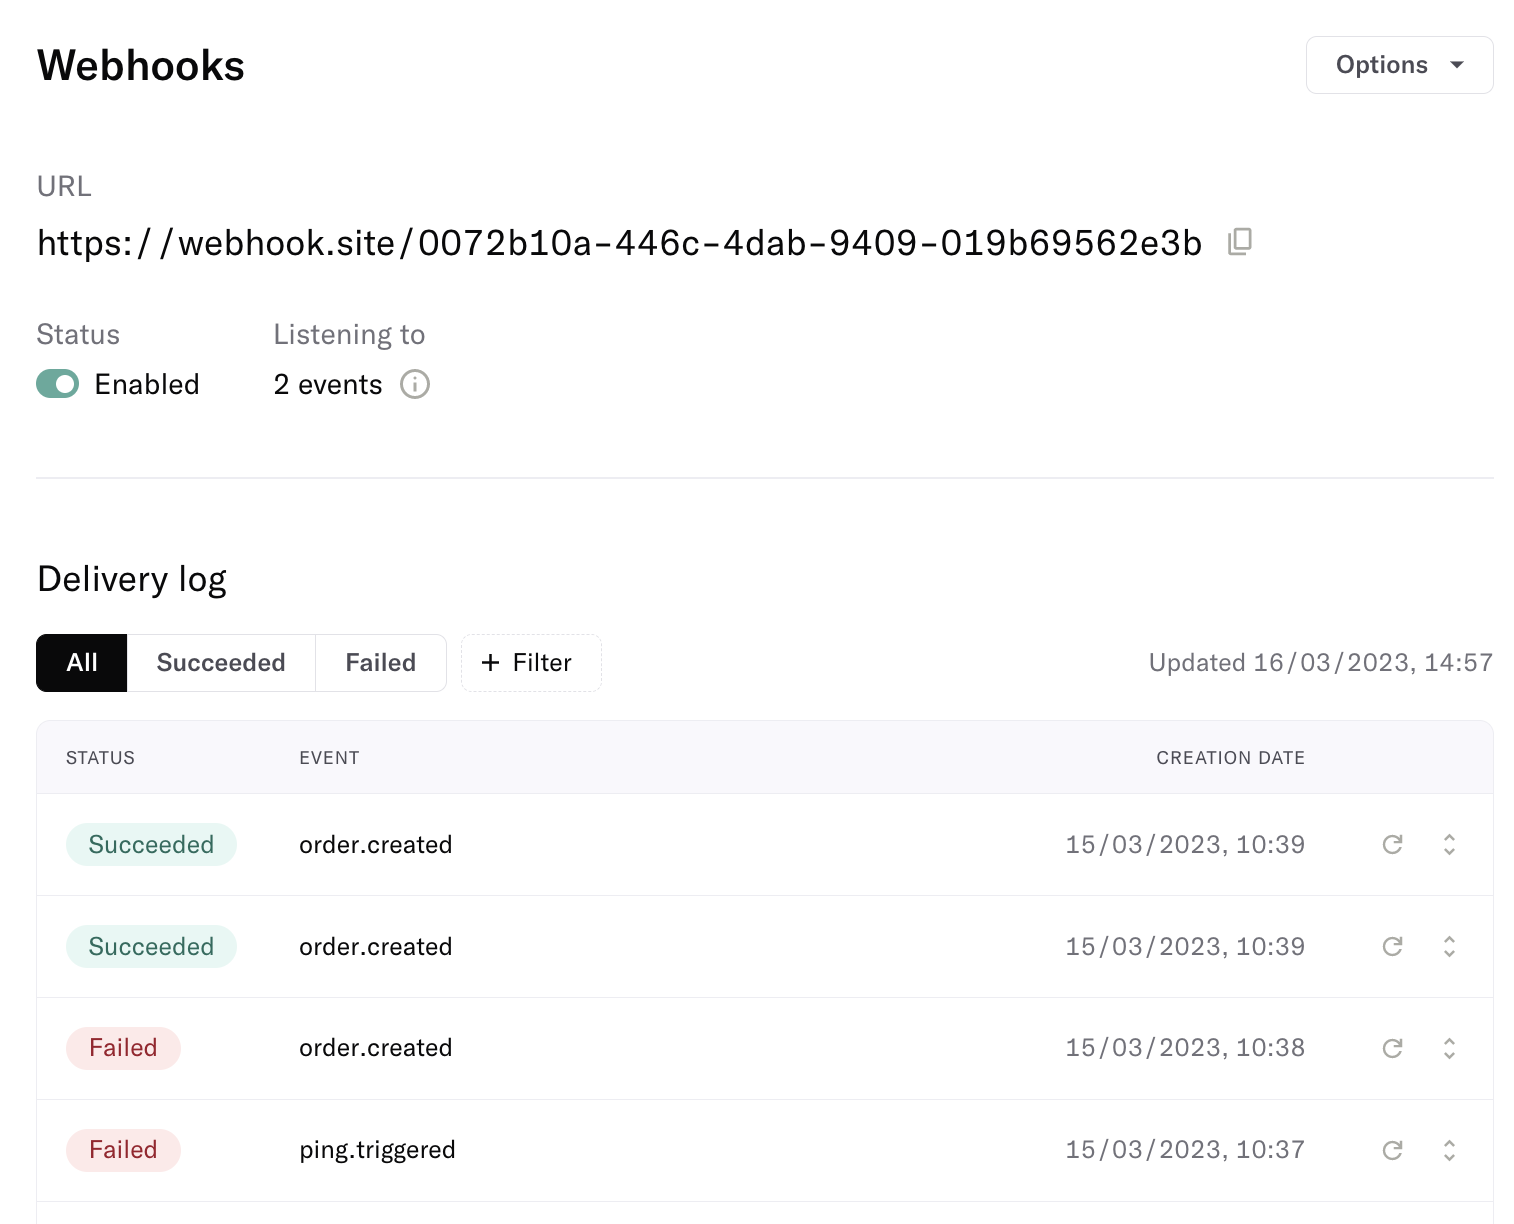The image size is (1514, 1224).
Task: Select the webhook.site URL text
Action: coord(620,243)
